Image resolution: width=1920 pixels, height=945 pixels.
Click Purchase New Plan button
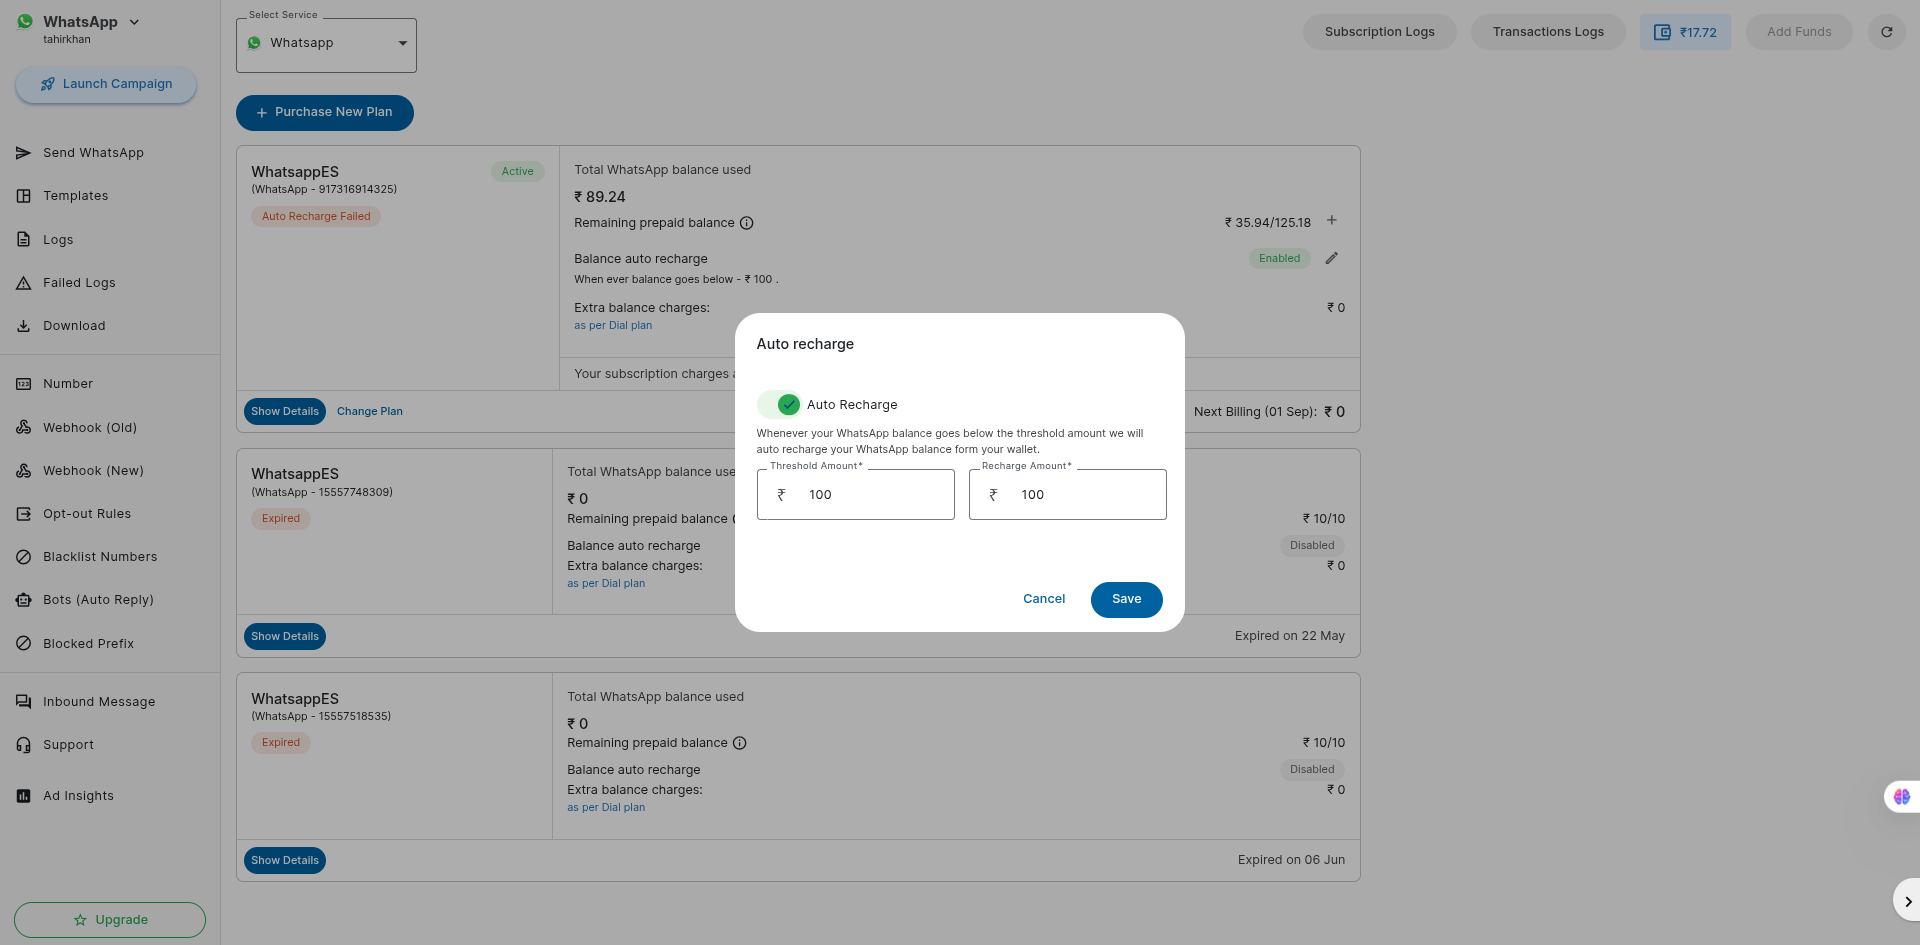tap(325, 112)
